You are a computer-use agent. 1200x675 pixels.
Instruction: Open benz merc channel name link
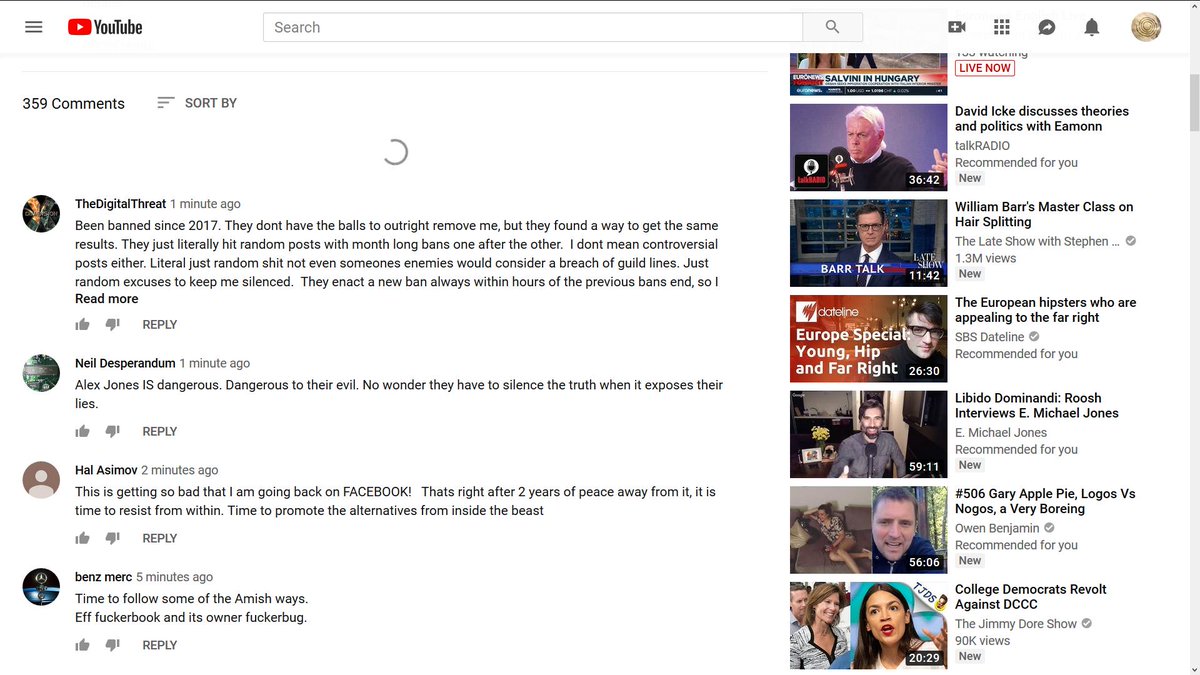coord(104,577)
